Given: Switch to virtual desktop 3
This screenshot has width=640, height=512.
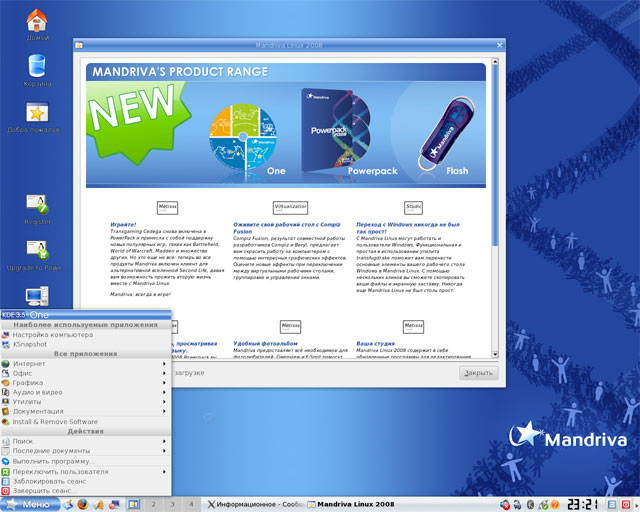Looking at the screenshot, I should pos(172,505).
